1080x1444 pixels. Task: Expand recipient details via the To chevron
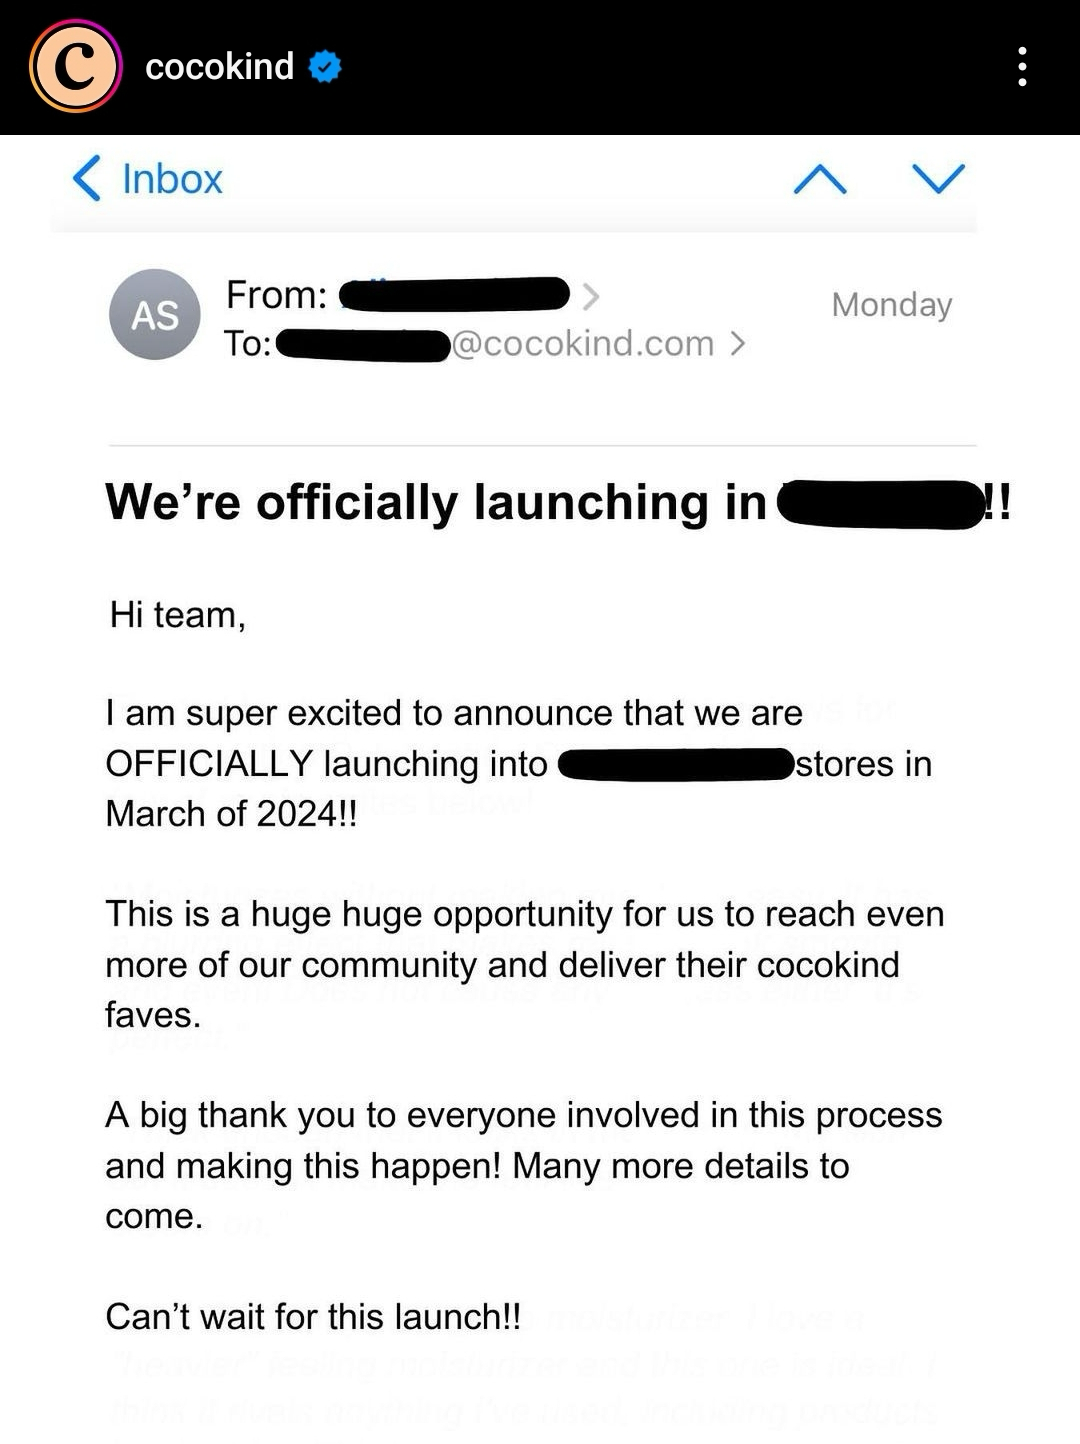point(739,343)
